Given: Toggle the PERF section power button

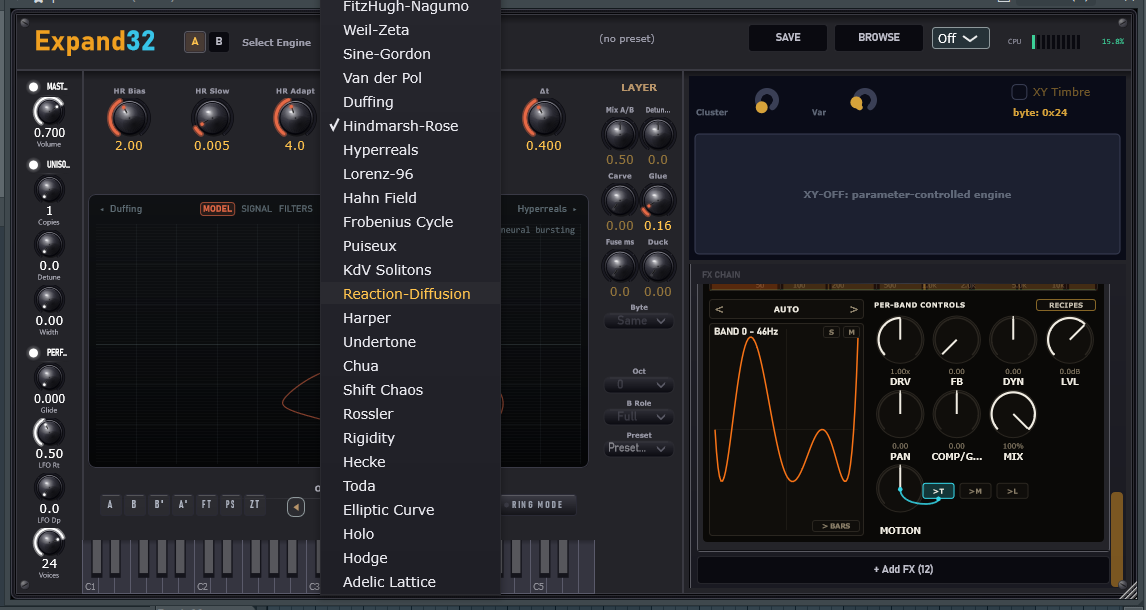Looking at the screenshot, I should [x=34, y=353].
